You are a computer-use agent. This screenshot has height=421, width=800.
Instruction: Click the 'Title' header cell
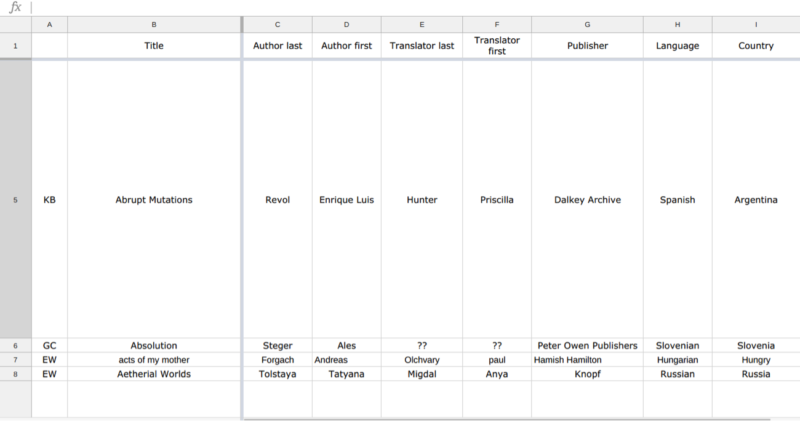(154, 46)
